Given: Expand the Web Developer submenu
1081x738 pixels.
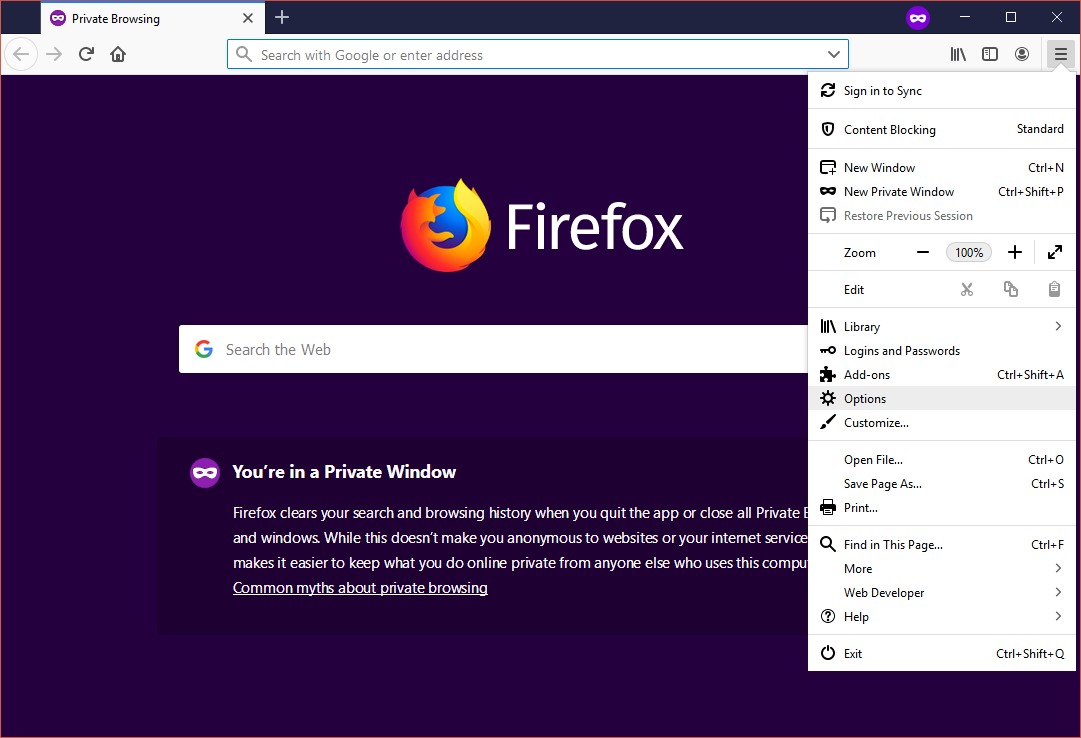Looking at the screenshot, I should [x=942, y=592].
